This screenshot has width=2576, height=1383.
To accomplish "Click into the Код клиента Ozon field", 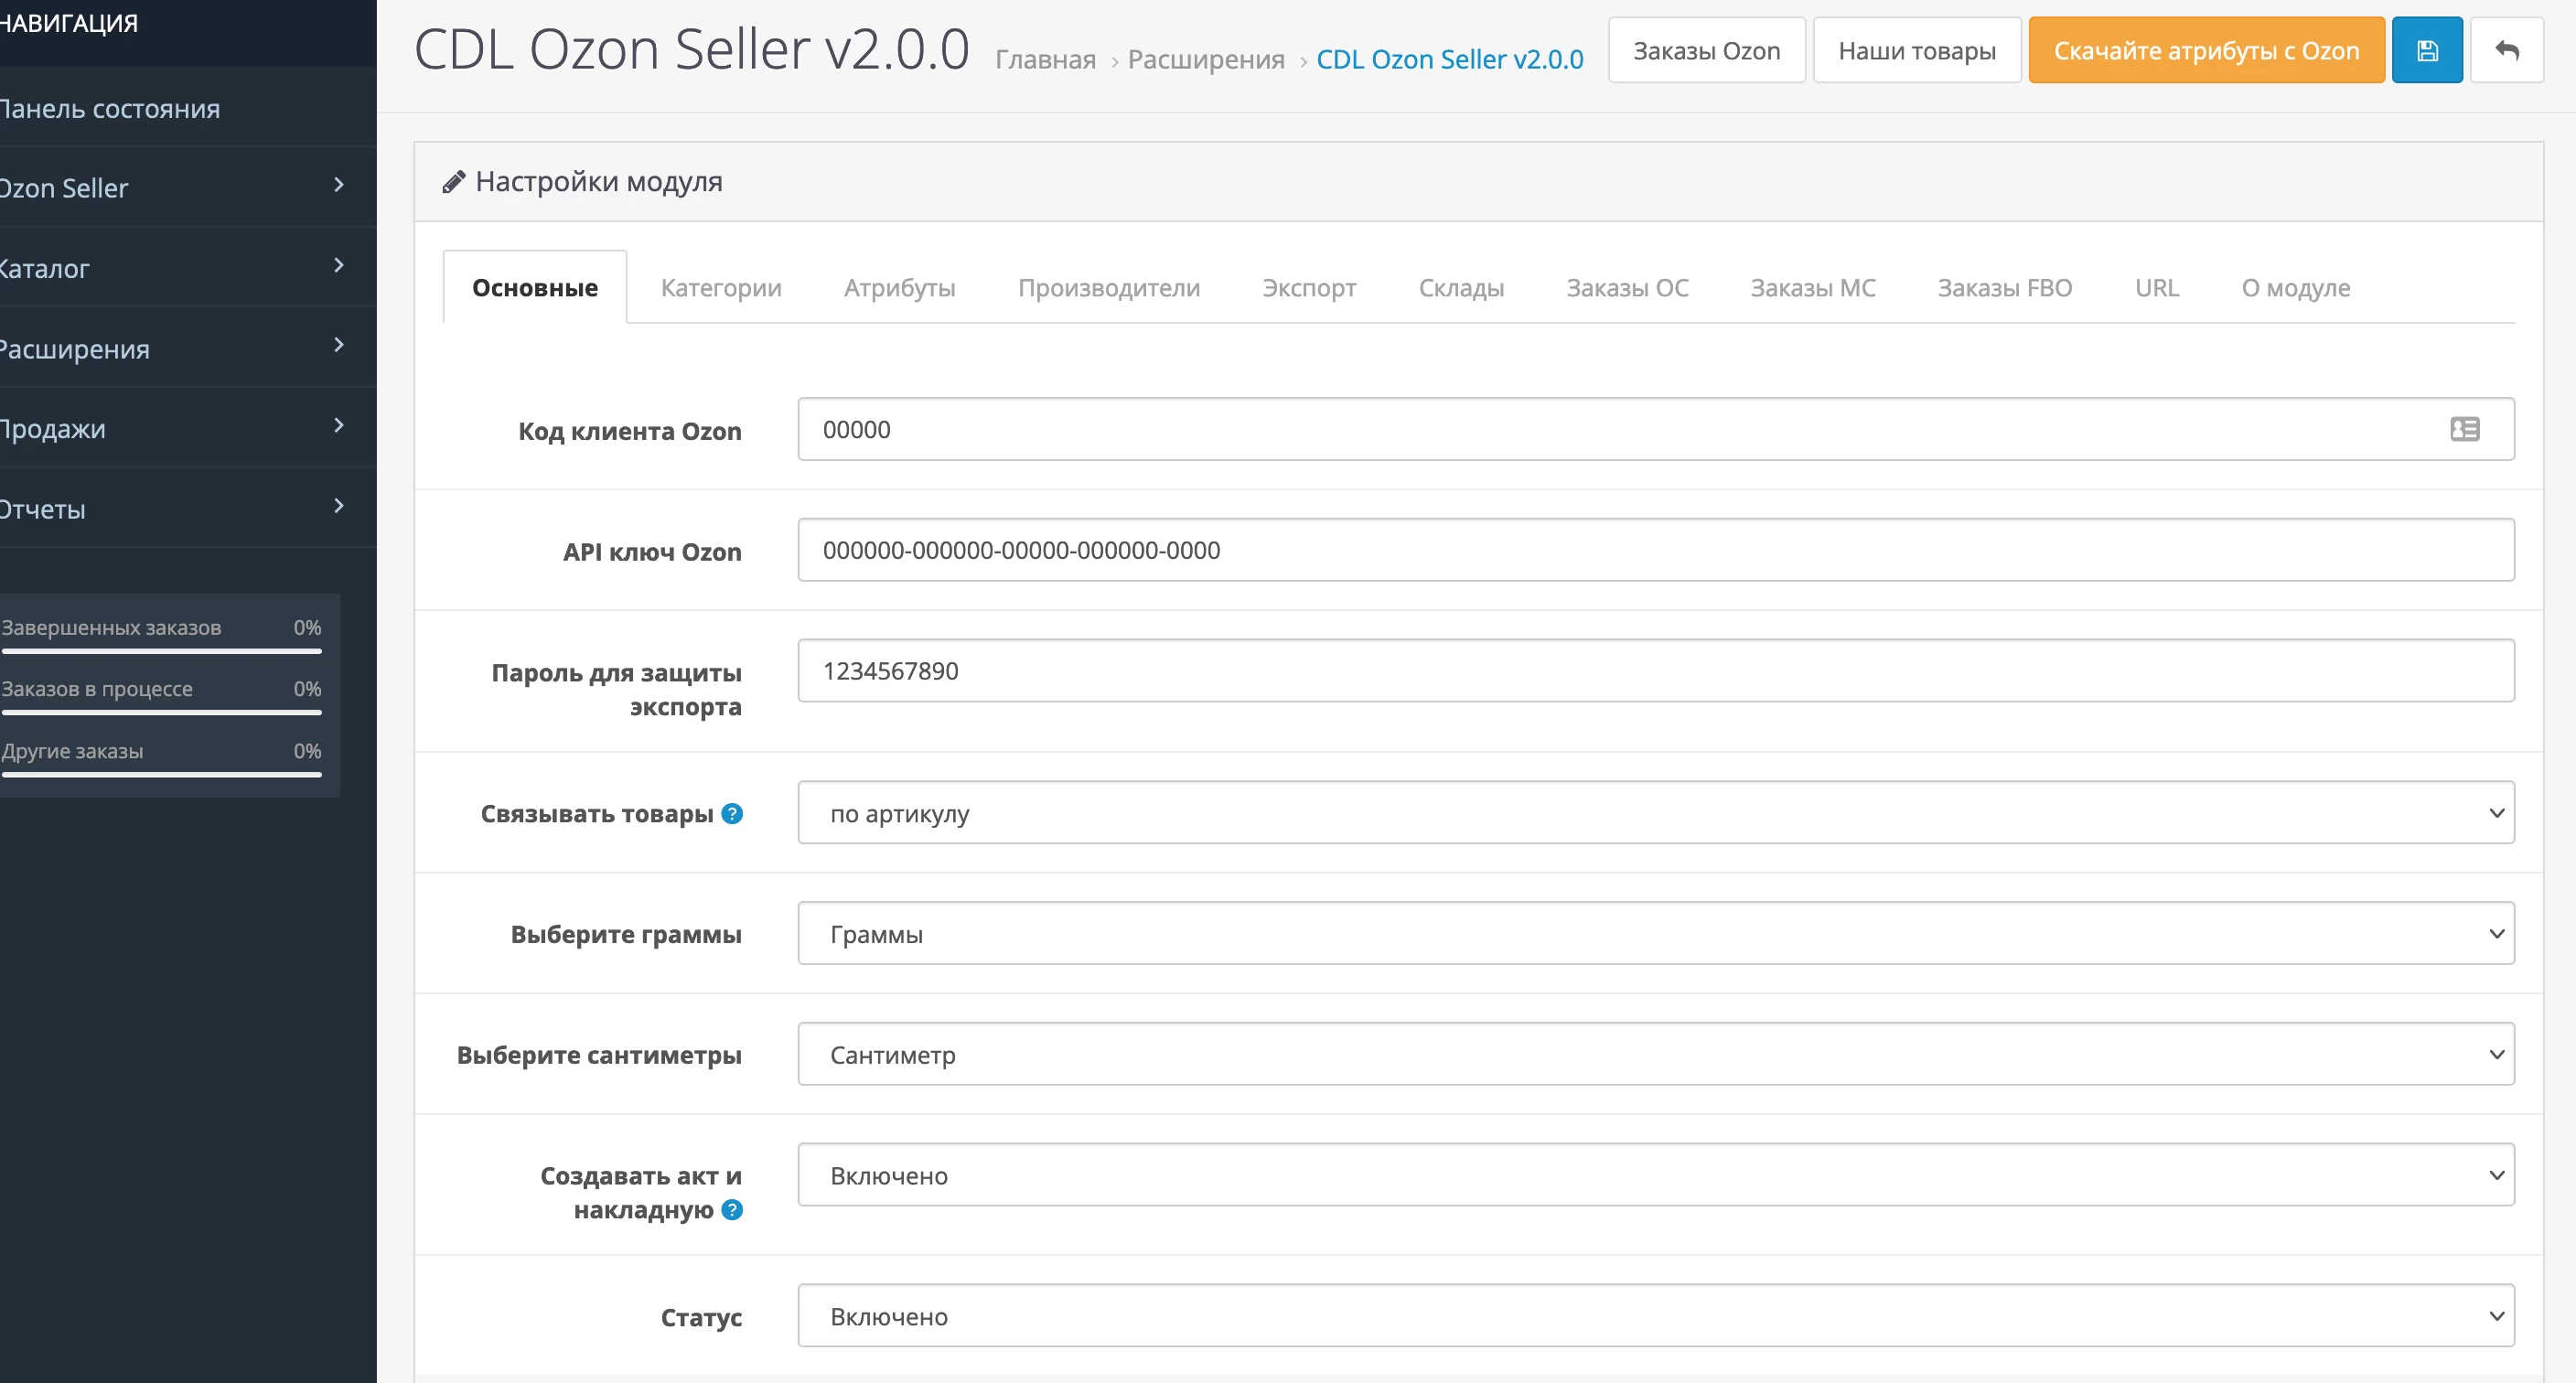I will click(1656, 429).
